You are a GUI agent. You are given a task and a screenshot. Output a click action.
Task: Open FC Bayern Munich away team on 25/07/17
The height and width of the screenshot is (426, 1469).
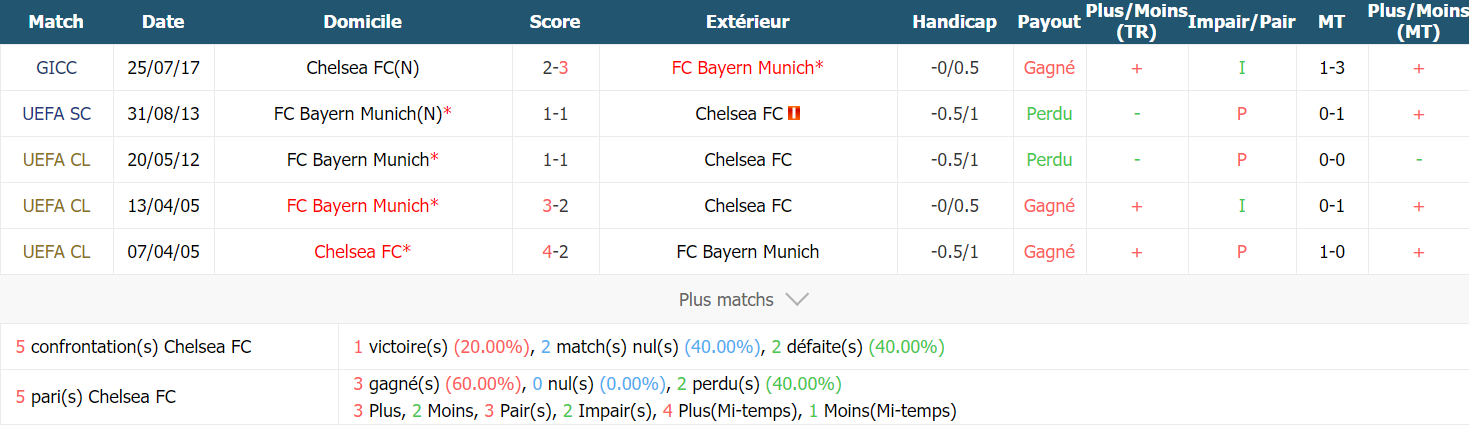748,68
